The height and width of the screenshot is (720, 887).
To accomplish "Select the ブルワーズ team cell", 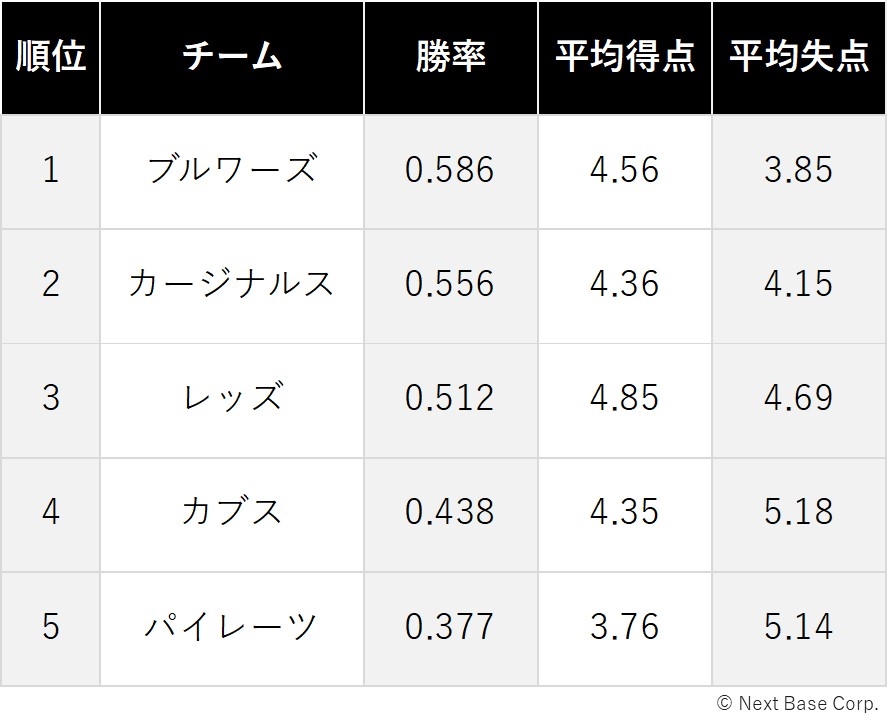I will pos(232,172).
